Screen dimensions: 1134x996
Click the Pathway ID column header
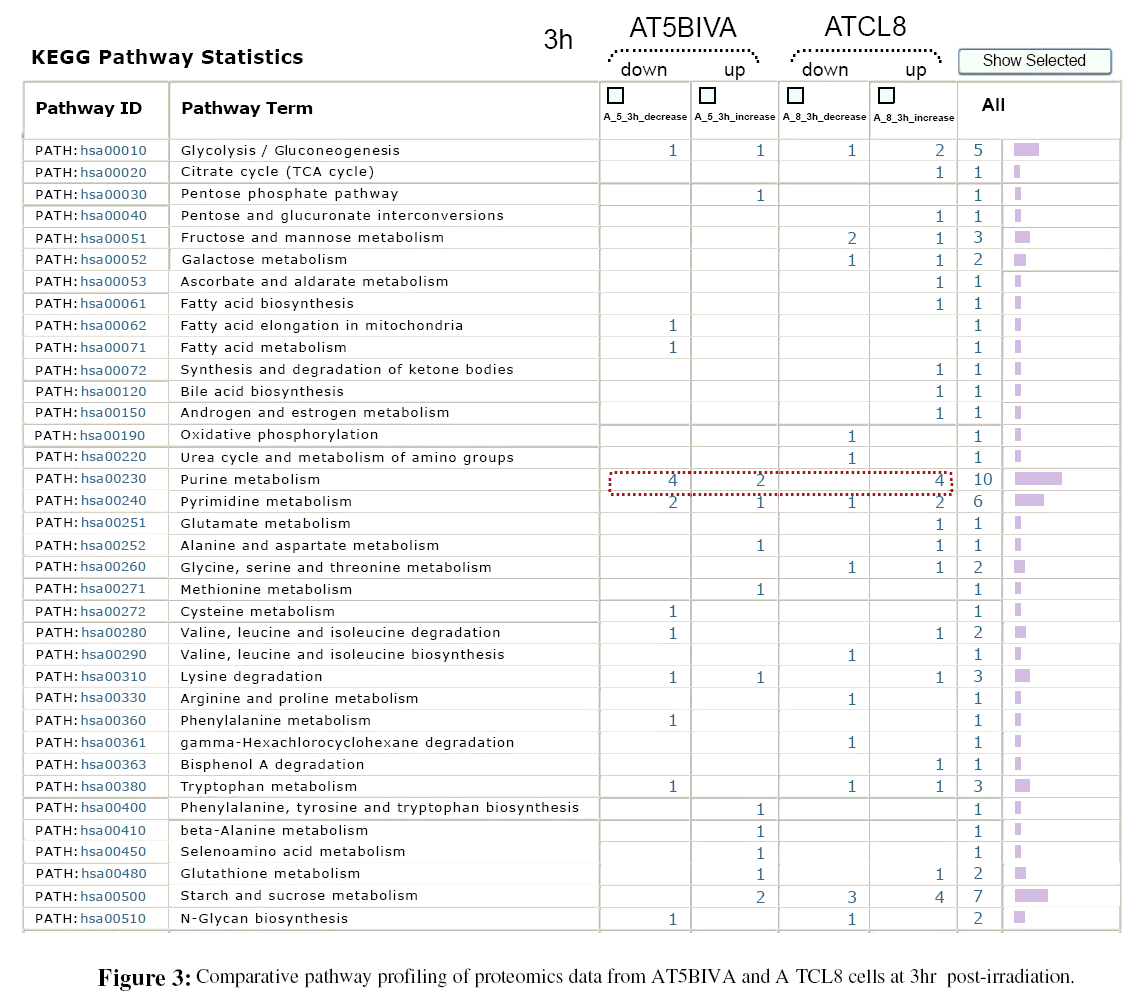click(89, 109)
